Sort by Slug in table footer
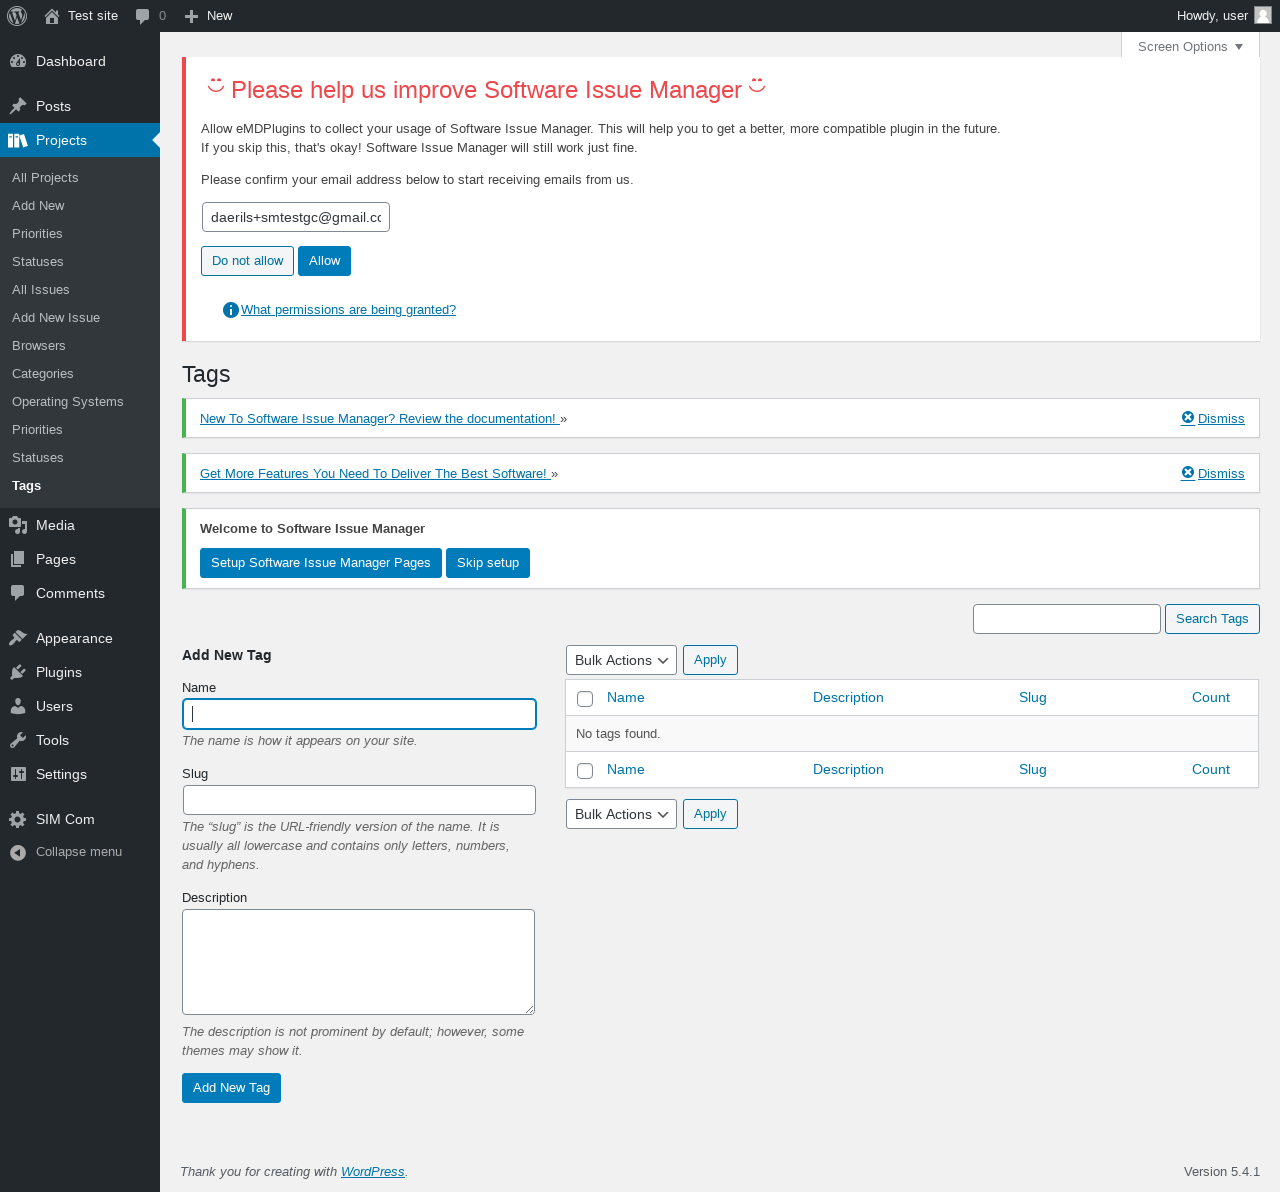Viewport: 1280px width, 1192px height. coord(1033,770)
